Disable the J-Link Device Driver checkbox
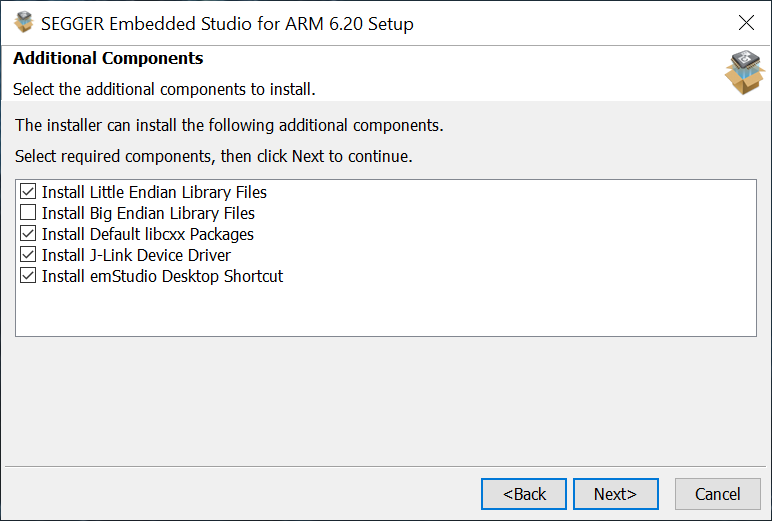This screenshot has height=521, width=772. [28, 255]
